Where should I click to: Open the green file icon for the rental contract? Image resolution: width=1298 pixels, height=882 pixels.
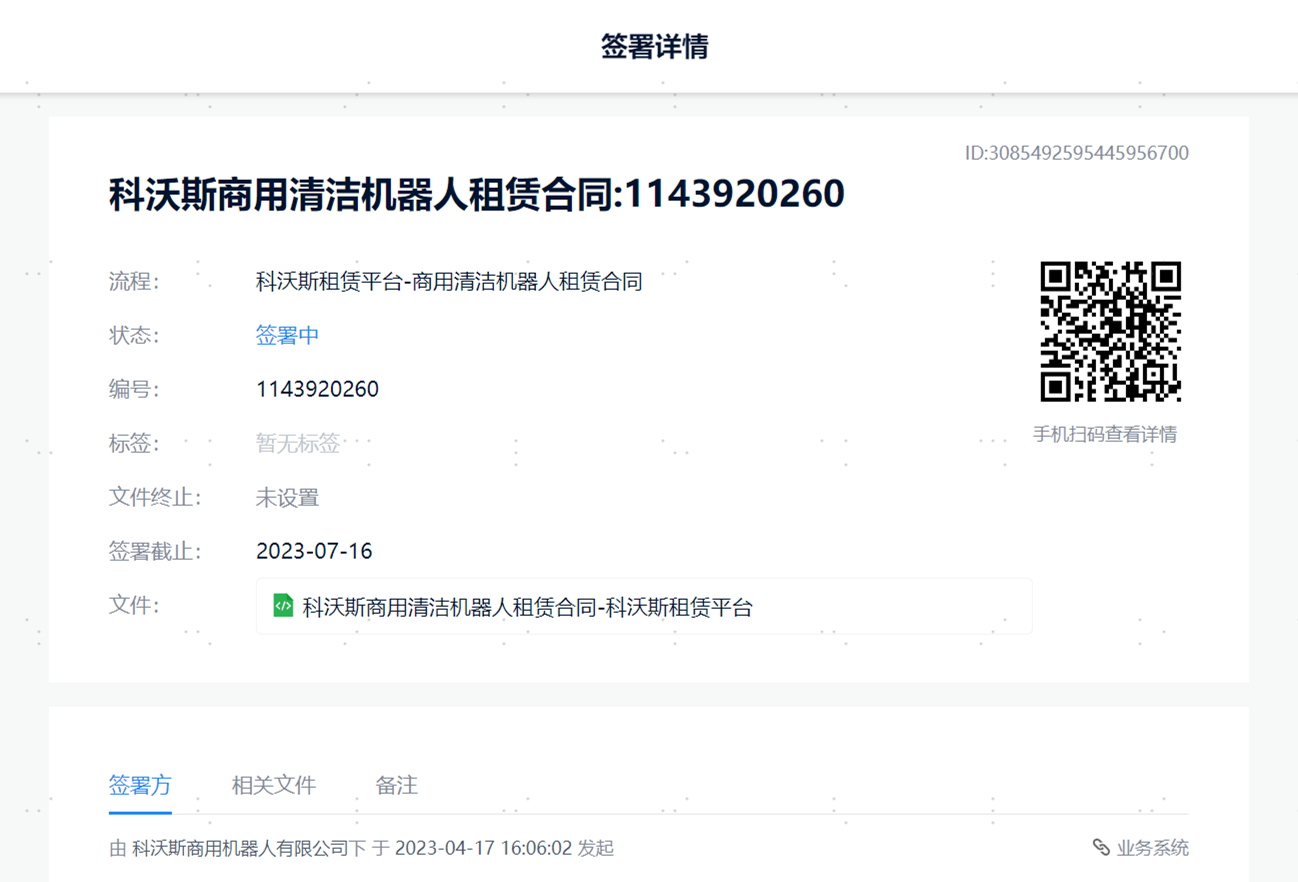coord(283,606)
